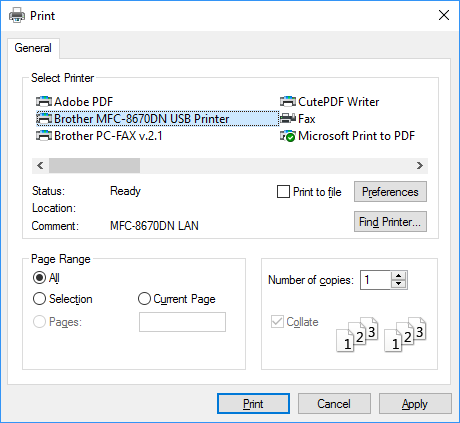Open the General tab
The height and width of the screenshot is (423, 460).
click(x=33, y=48)
